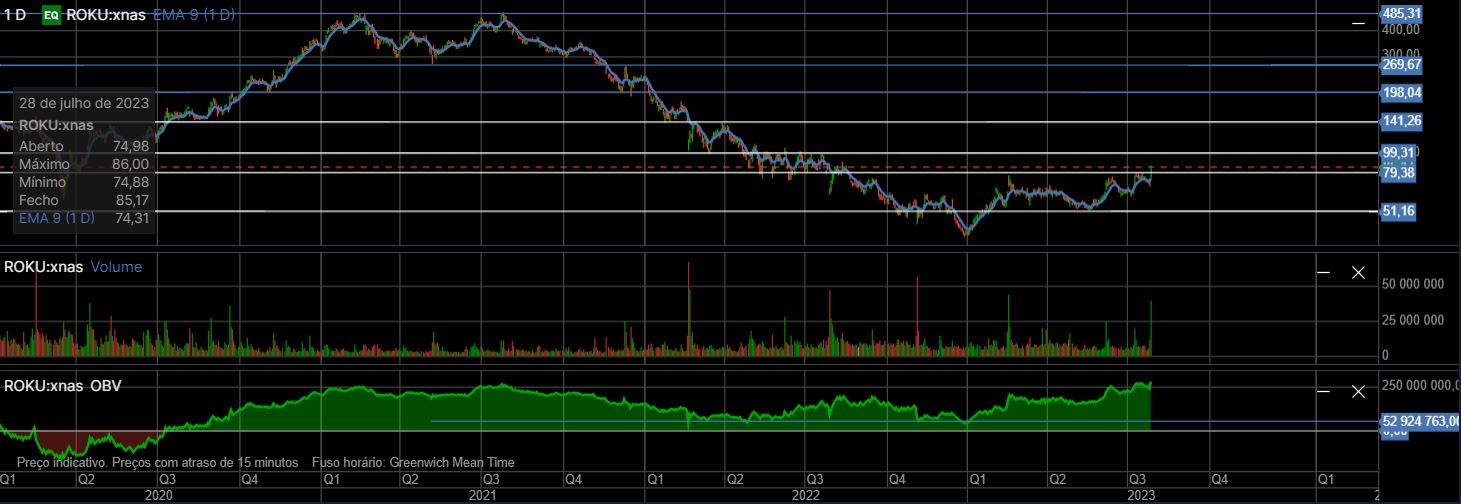Select the EMA 9 (1 D) indicator label in header
The width and height of the screenshot is (1461, 504).
coord(194,15)
